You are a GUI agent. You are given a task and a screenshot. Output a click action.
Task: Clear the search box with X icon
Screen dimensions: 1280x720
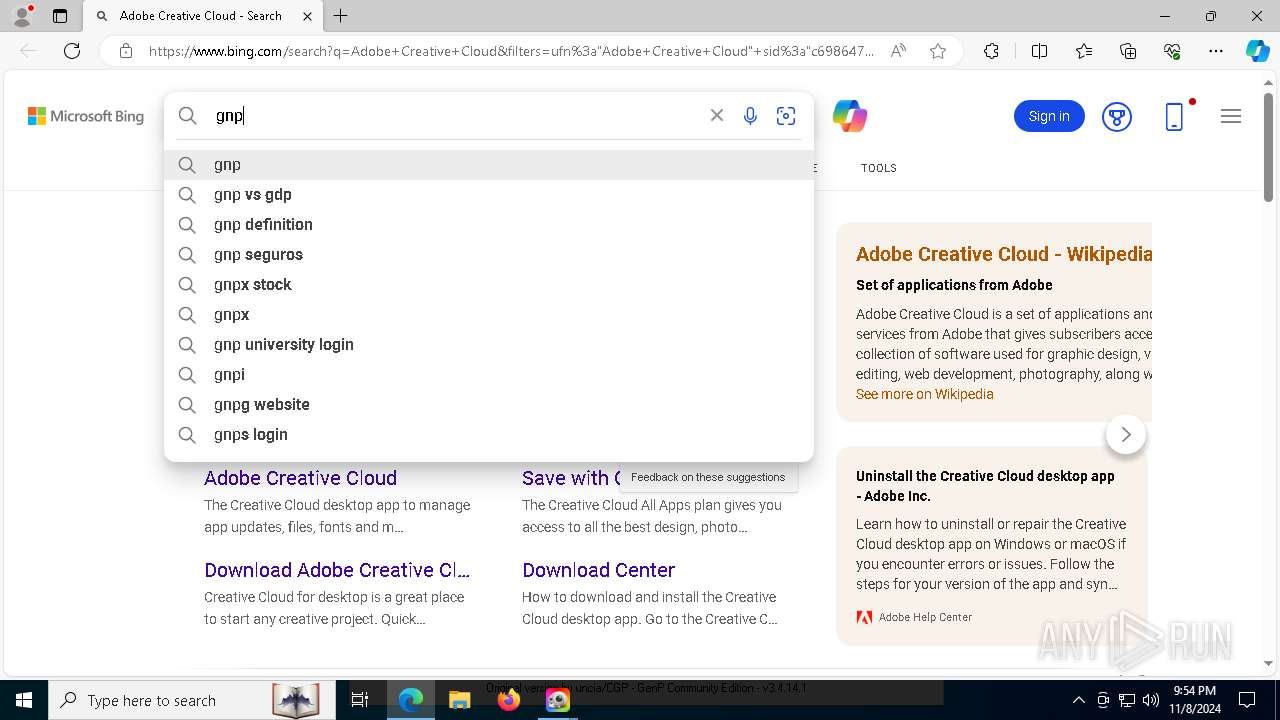717,116
